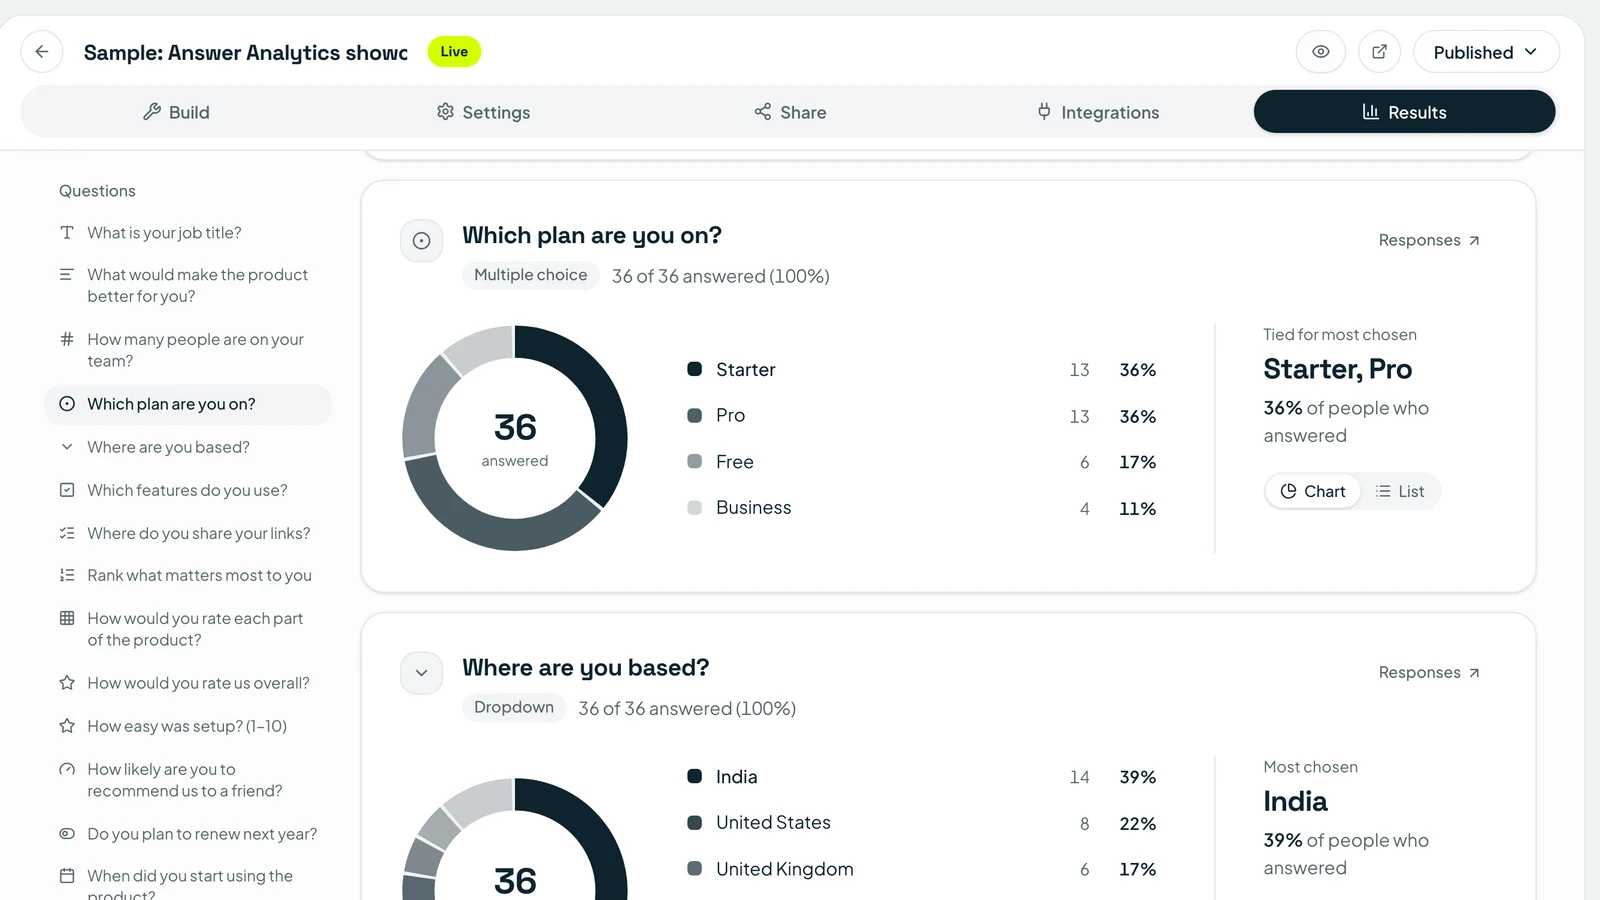
Task: Open the preview eye icon
Action: click(x=1321, y=52)
